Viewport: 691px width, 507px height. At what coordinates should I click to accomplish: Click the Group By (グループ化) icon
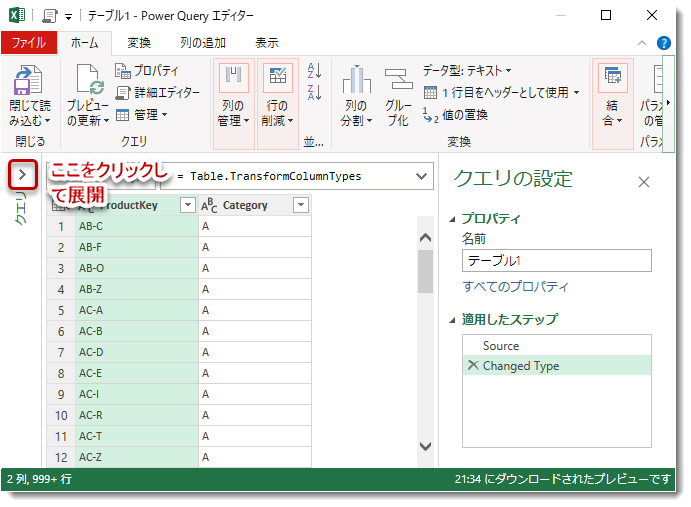tap(398, 79)
